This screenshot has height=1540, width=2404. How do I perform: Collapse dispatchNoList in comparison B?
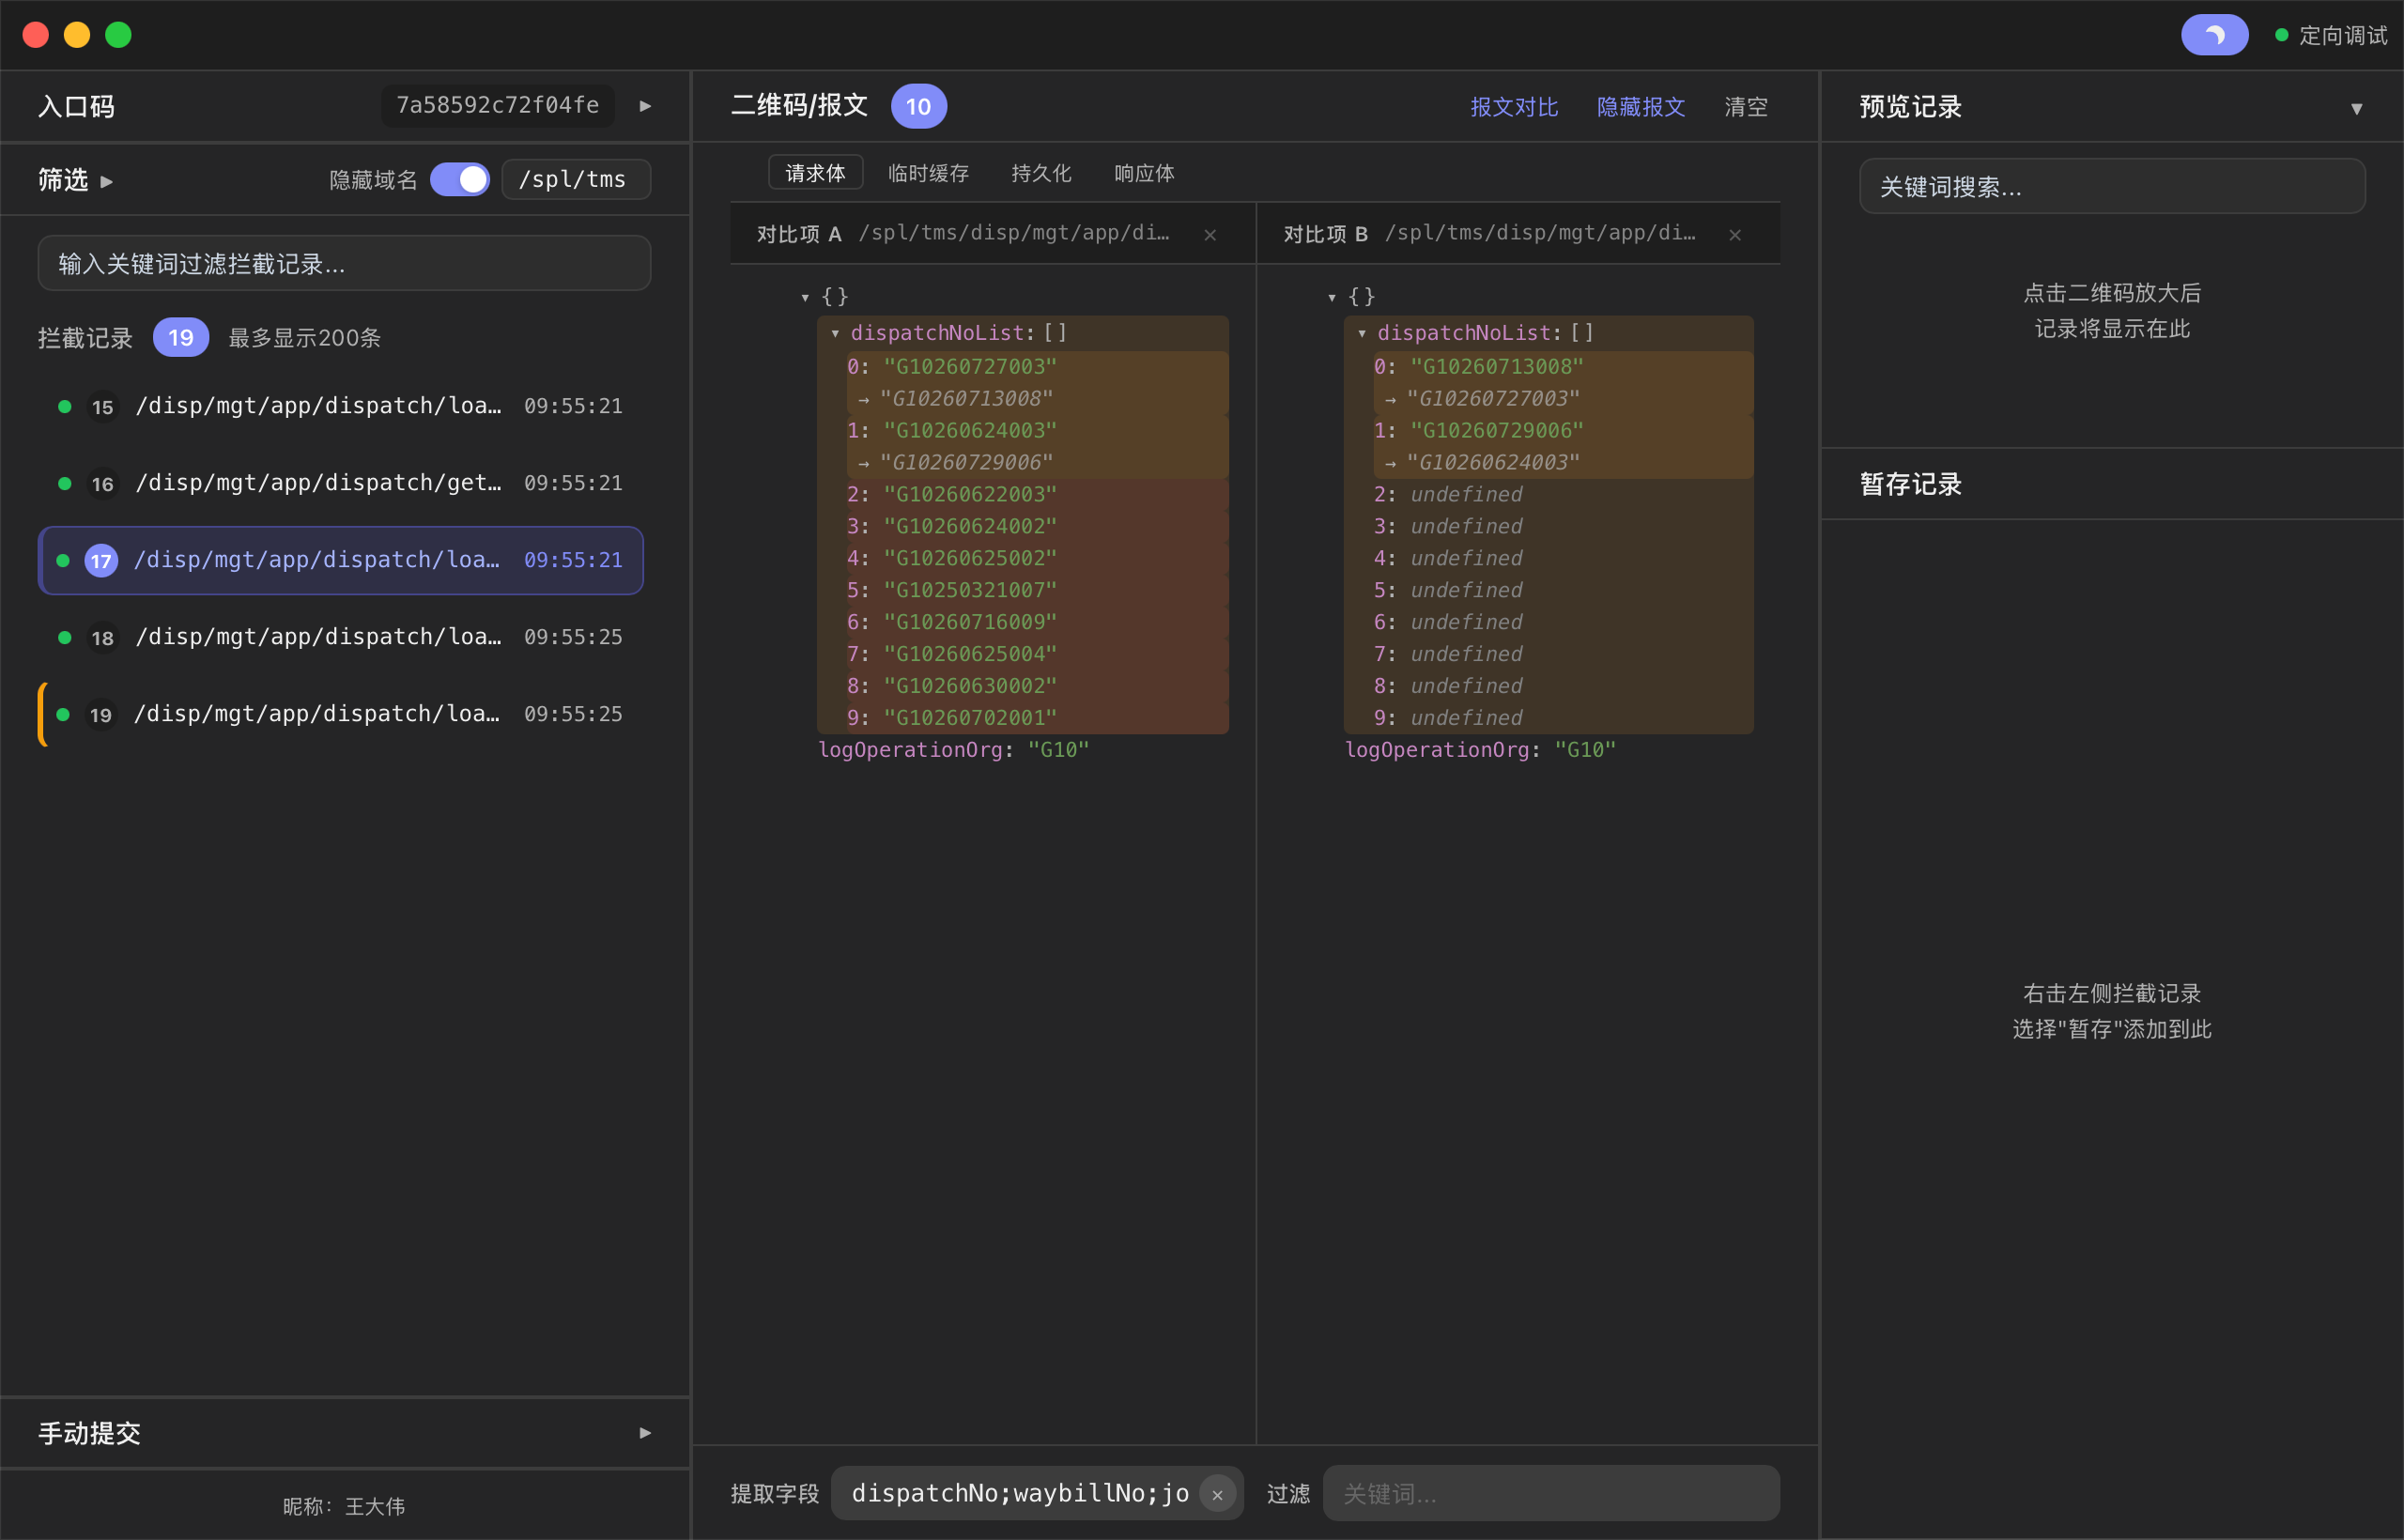point(1362,333)
